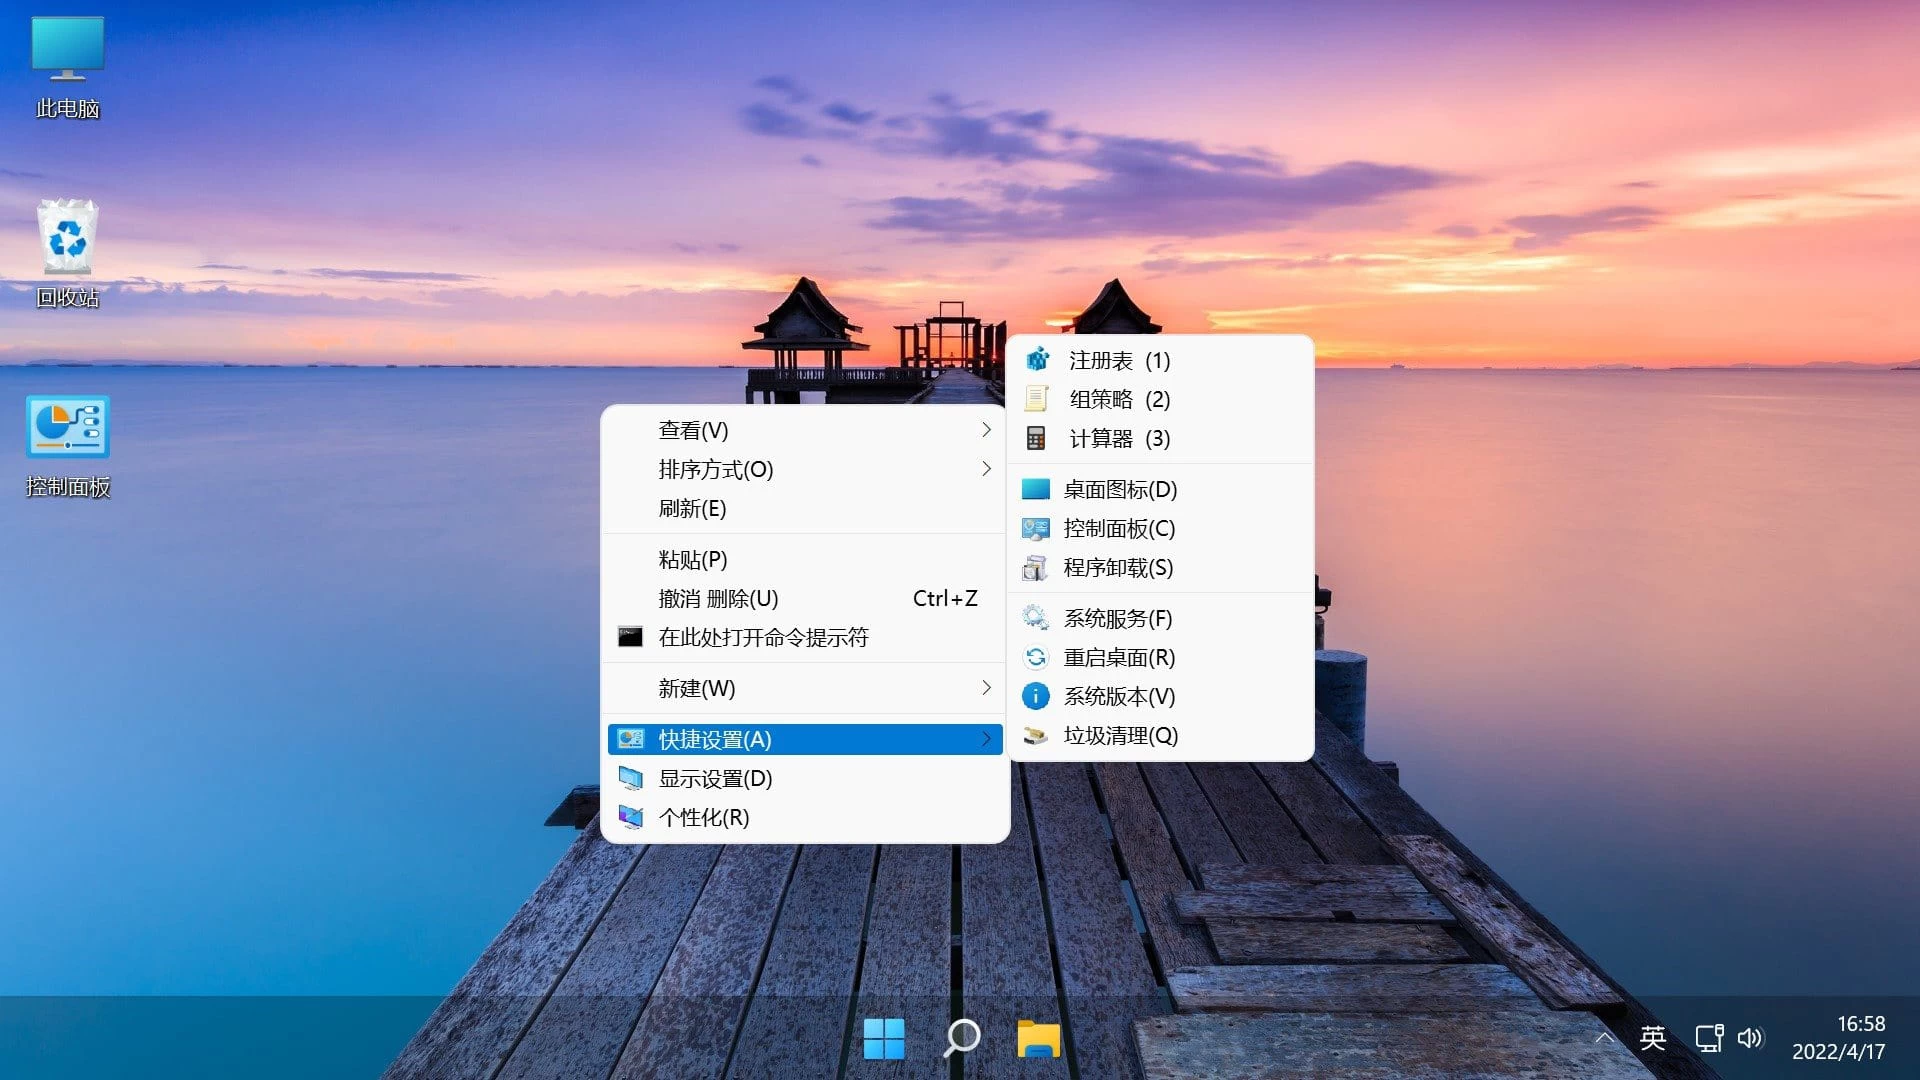The height and width of the screenshot is (1080, 1920).
Task: Choose 在此处打开命令提示符 command prompt entry
Action: [763, 637]
